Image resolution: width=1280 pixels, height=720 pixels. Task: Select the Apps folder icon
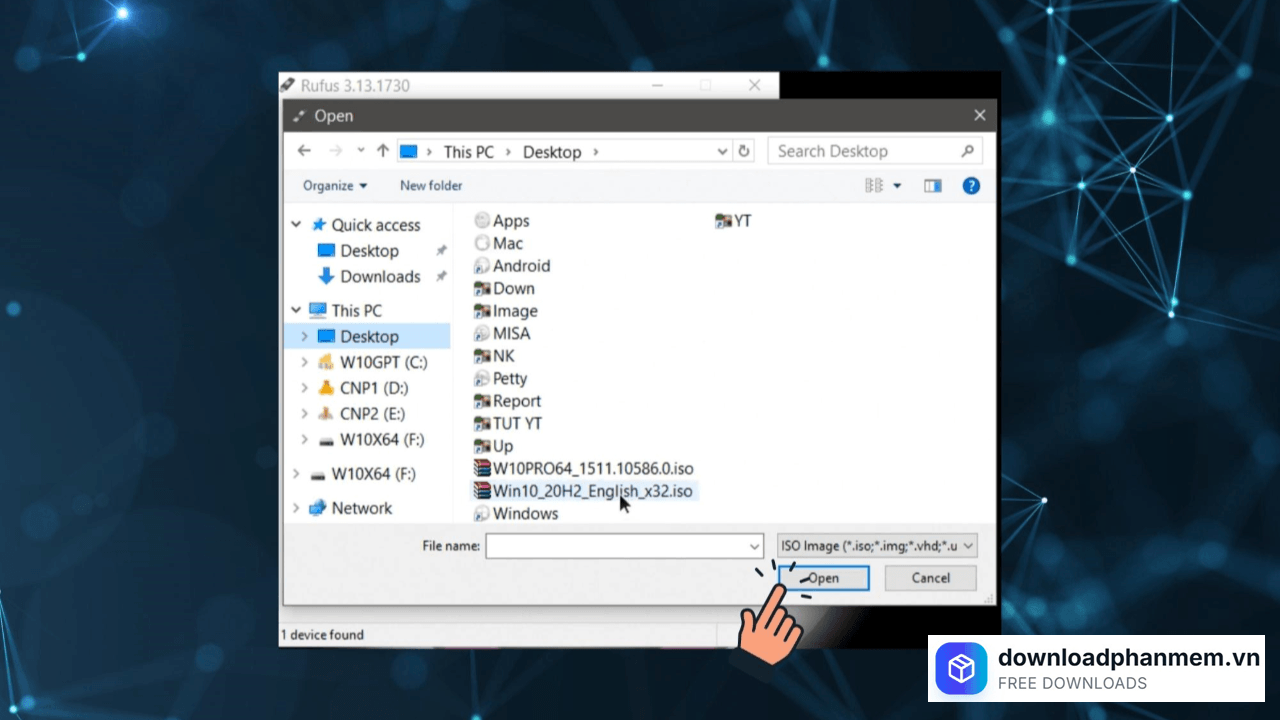482,221
